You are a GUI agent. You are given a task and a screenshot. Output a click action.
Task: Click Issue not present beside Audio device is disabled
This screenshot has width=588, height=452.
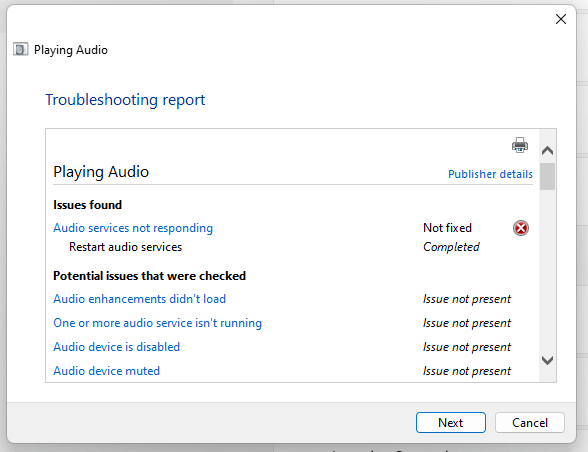[x=467, y=347]
